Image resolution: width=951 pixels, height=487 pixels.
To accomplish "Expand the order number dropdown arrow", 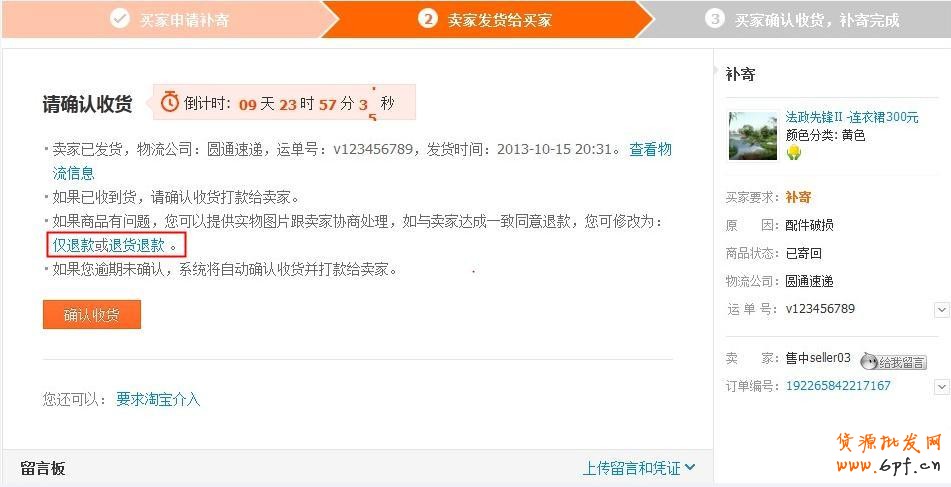I will 941,386.
